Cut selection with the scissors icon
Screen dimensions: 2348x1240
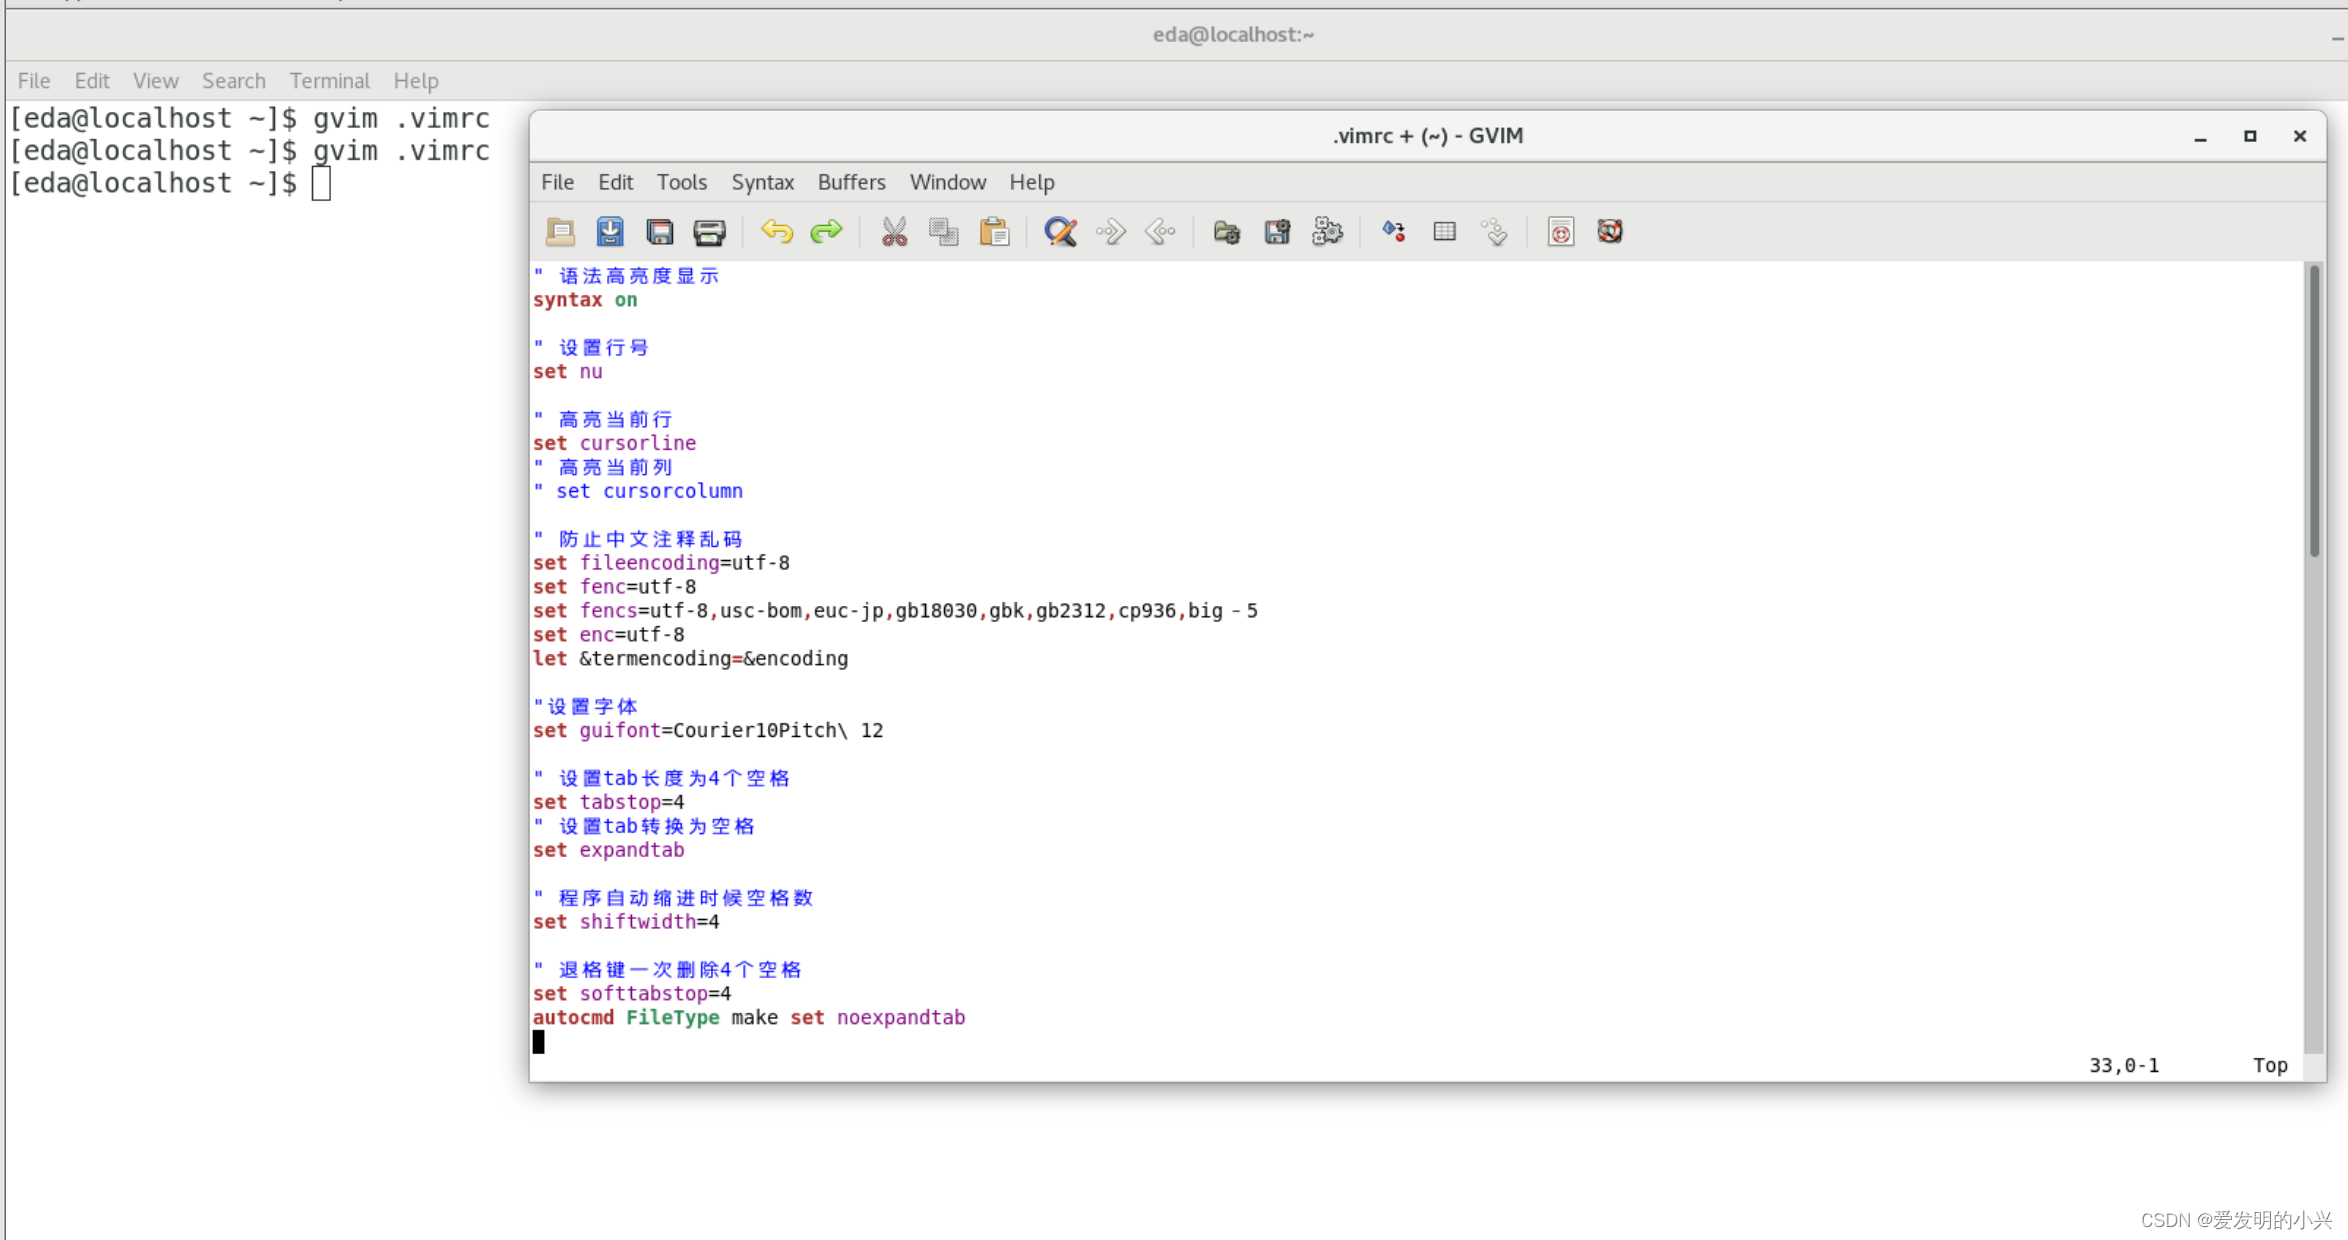(x=894, y=232)
